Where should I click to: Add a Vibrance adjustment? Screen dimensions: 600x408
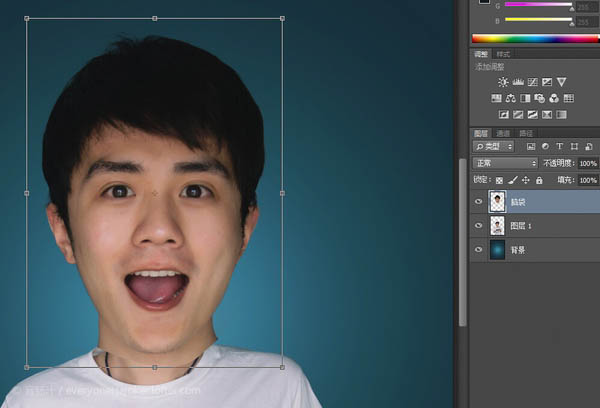[561, 82]
